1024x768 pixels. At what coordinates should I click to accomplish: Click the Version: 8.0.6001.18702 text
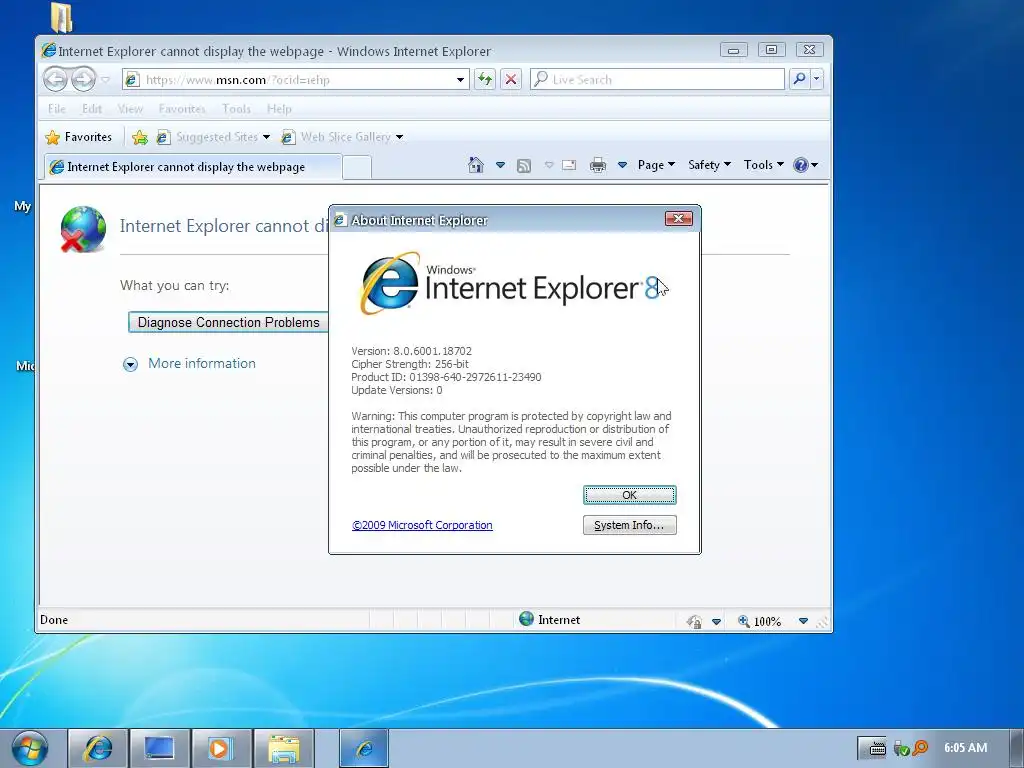(x=411, y=351)
